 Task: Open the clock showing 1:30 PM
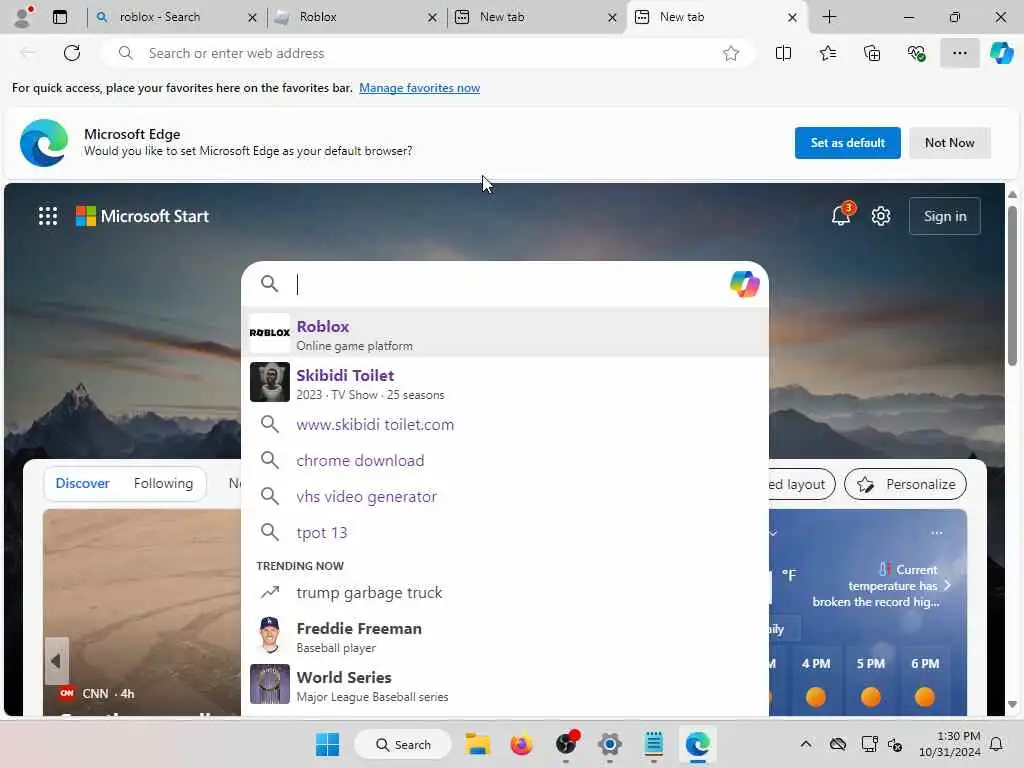(949, 744)
